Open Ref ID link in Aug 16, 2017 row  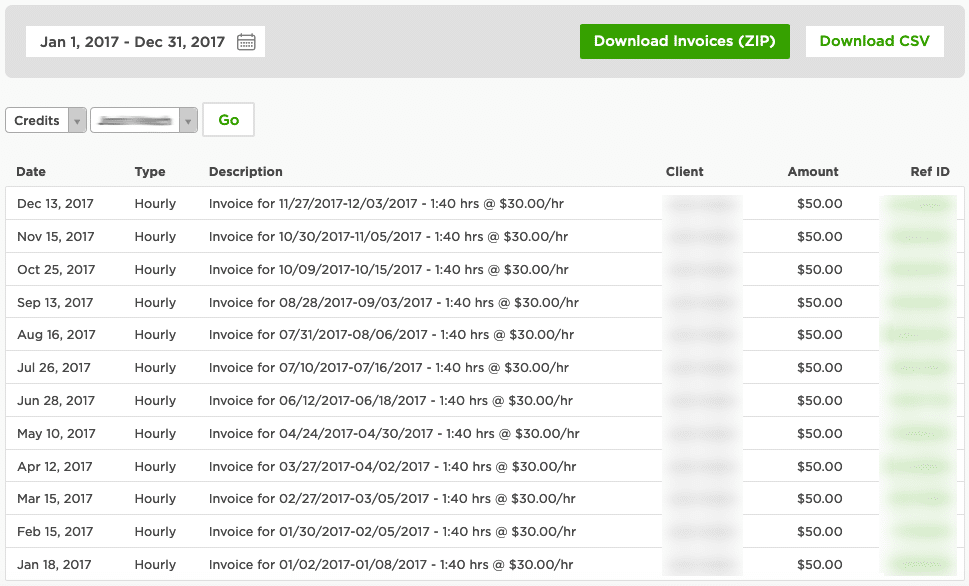point(916,335)
